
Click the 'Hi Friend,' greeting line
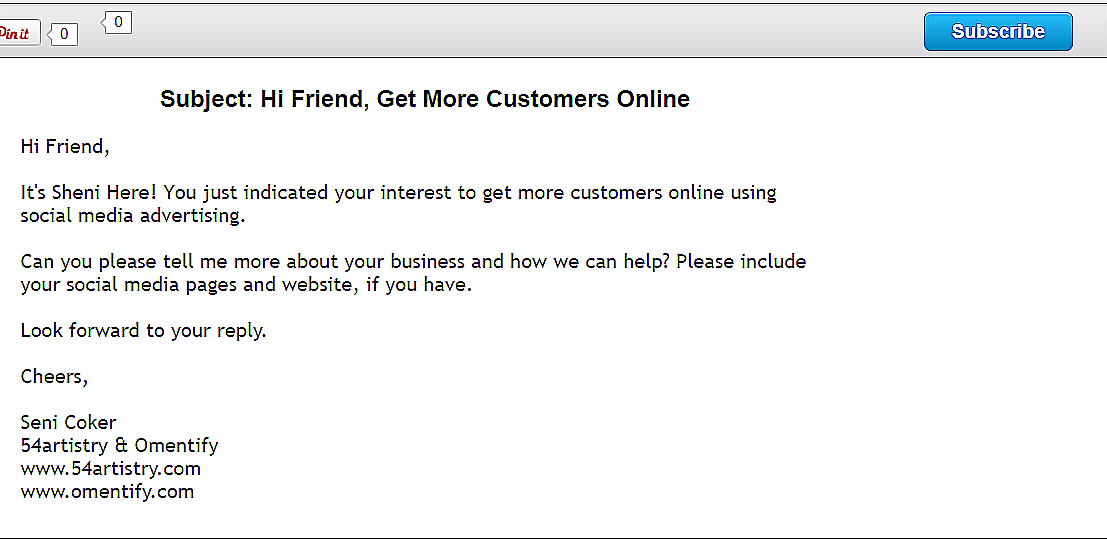click(65, 147)
